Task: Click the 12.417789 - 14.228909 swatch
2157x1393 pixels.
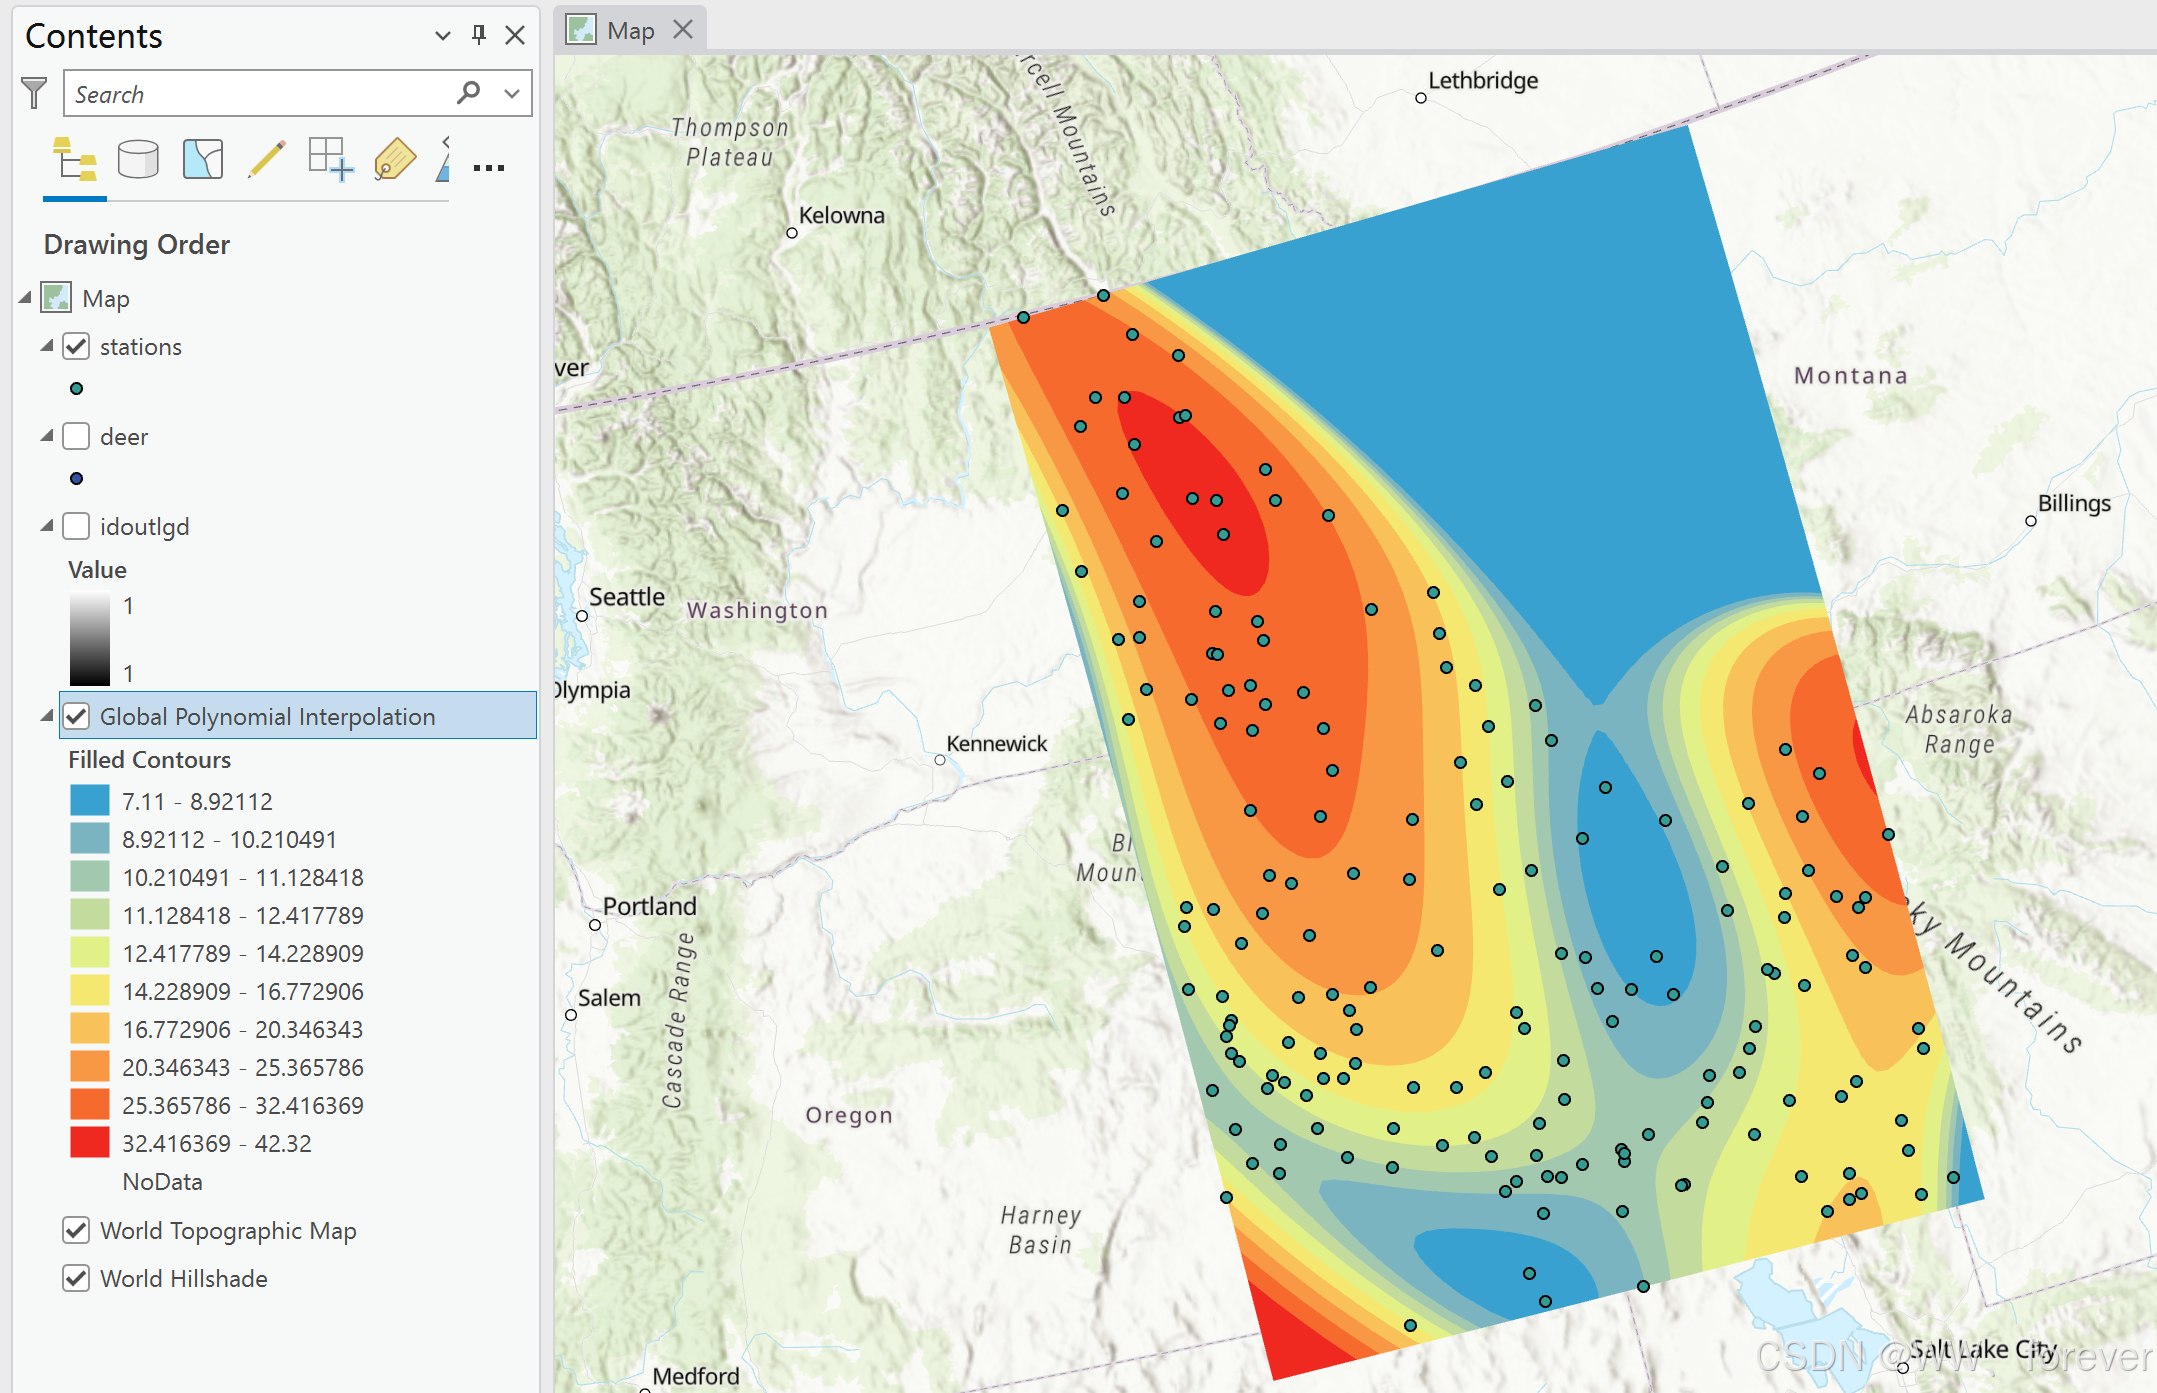Action: pyautogui.click(x=90, y=952)
